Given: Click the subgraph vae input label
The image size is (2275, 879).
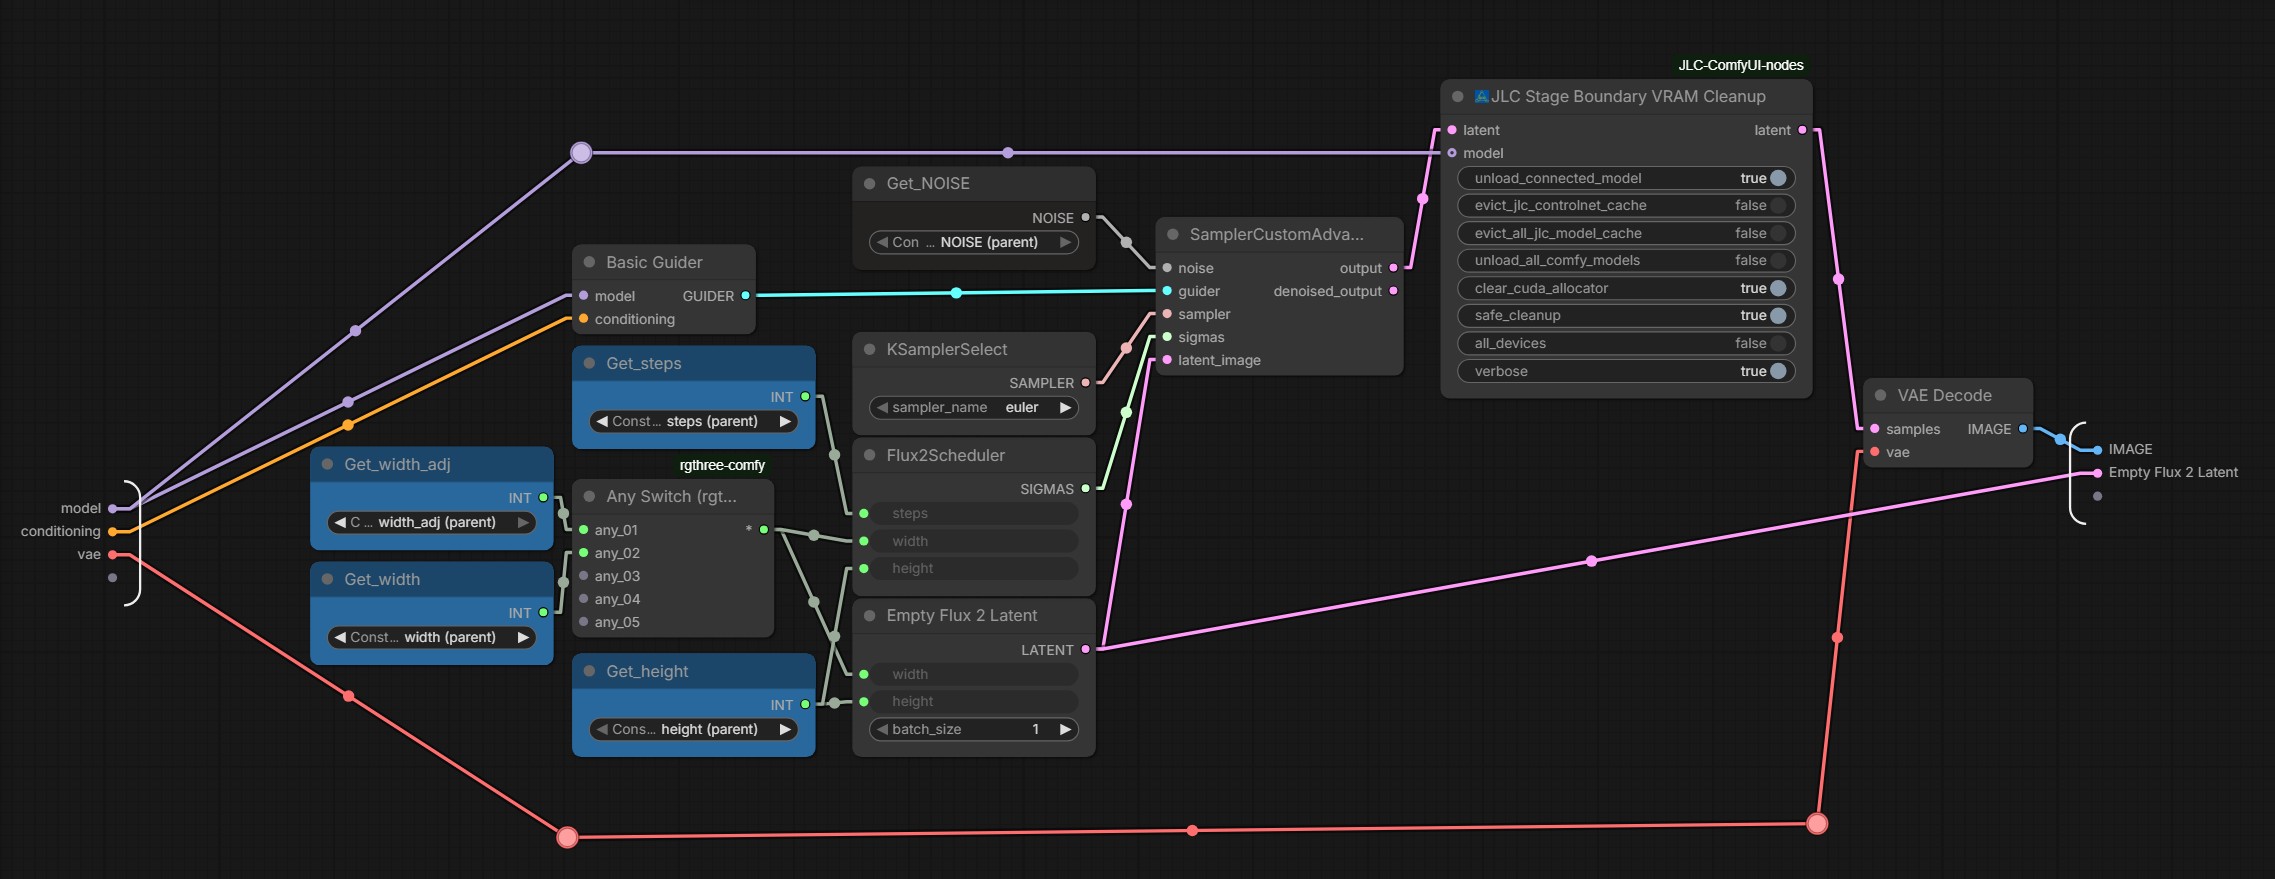Looking at the screenshot, I should point(89,554).
